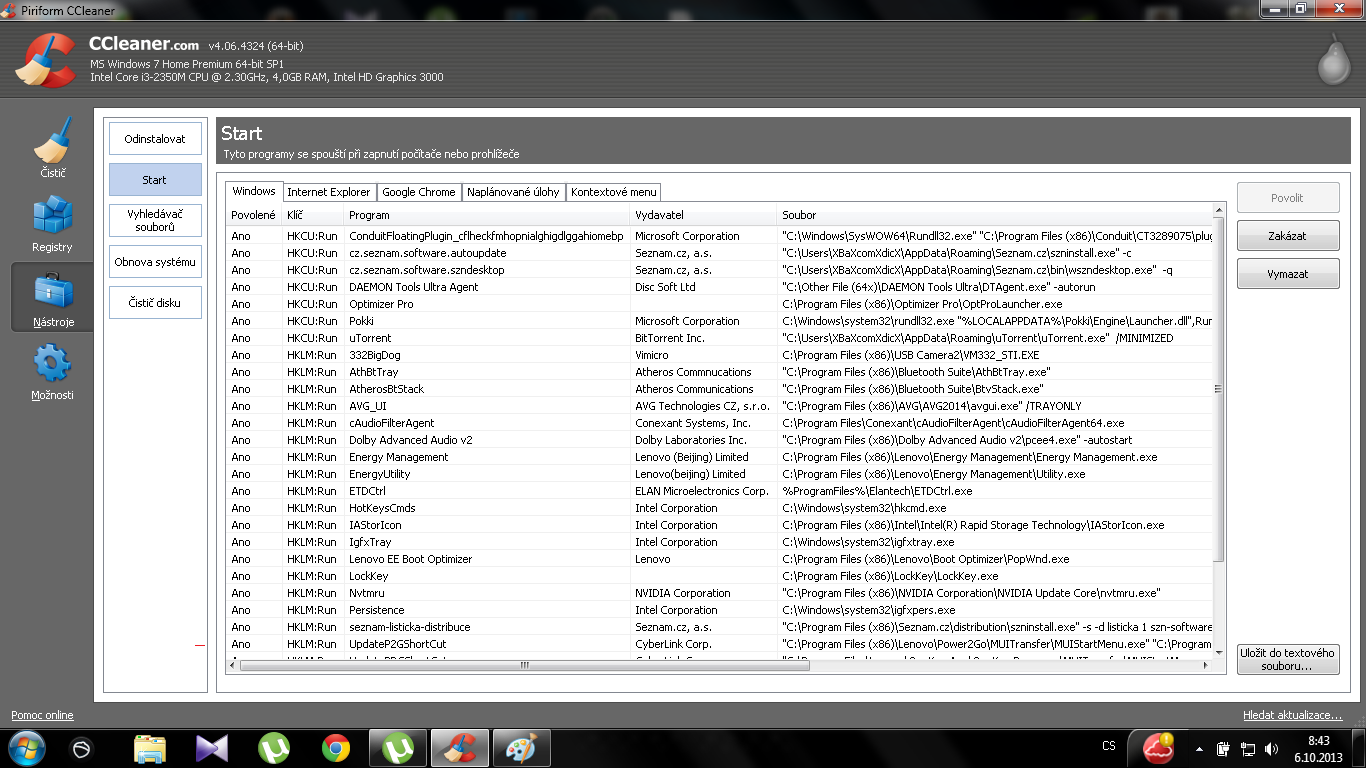Click the red tray icon with alert badge

coord(1158,748)
